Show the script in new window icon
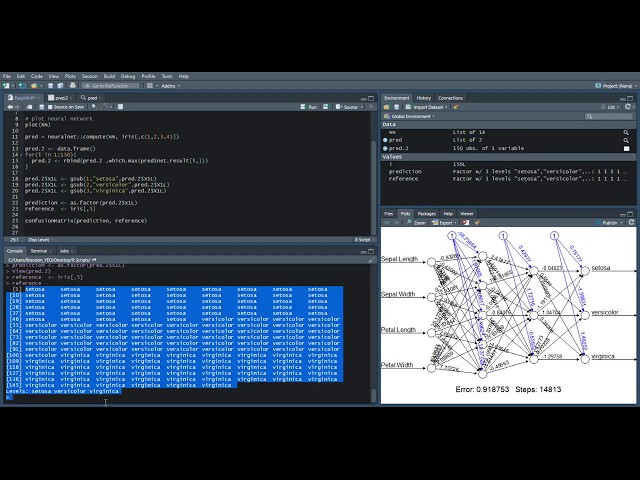The height and width of the screenshot is (480, 640). pyautogui.click(x=29, y=107)
